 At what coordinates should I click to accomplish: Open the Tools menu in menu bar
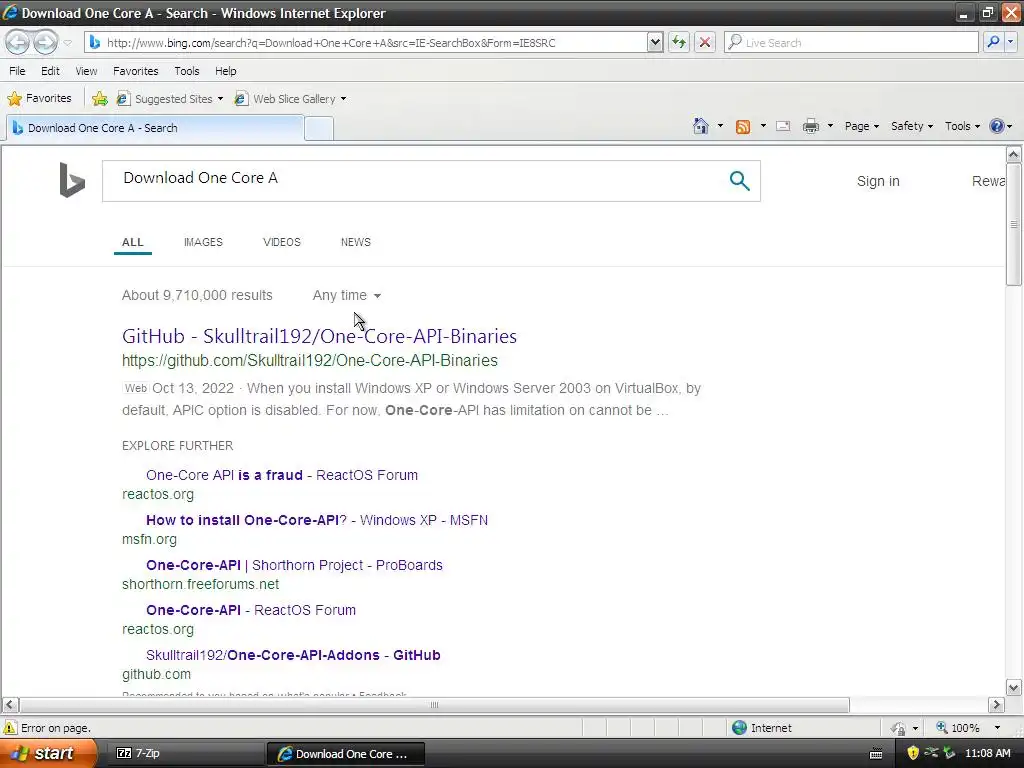pyautogui.click(x=187, y=71)
